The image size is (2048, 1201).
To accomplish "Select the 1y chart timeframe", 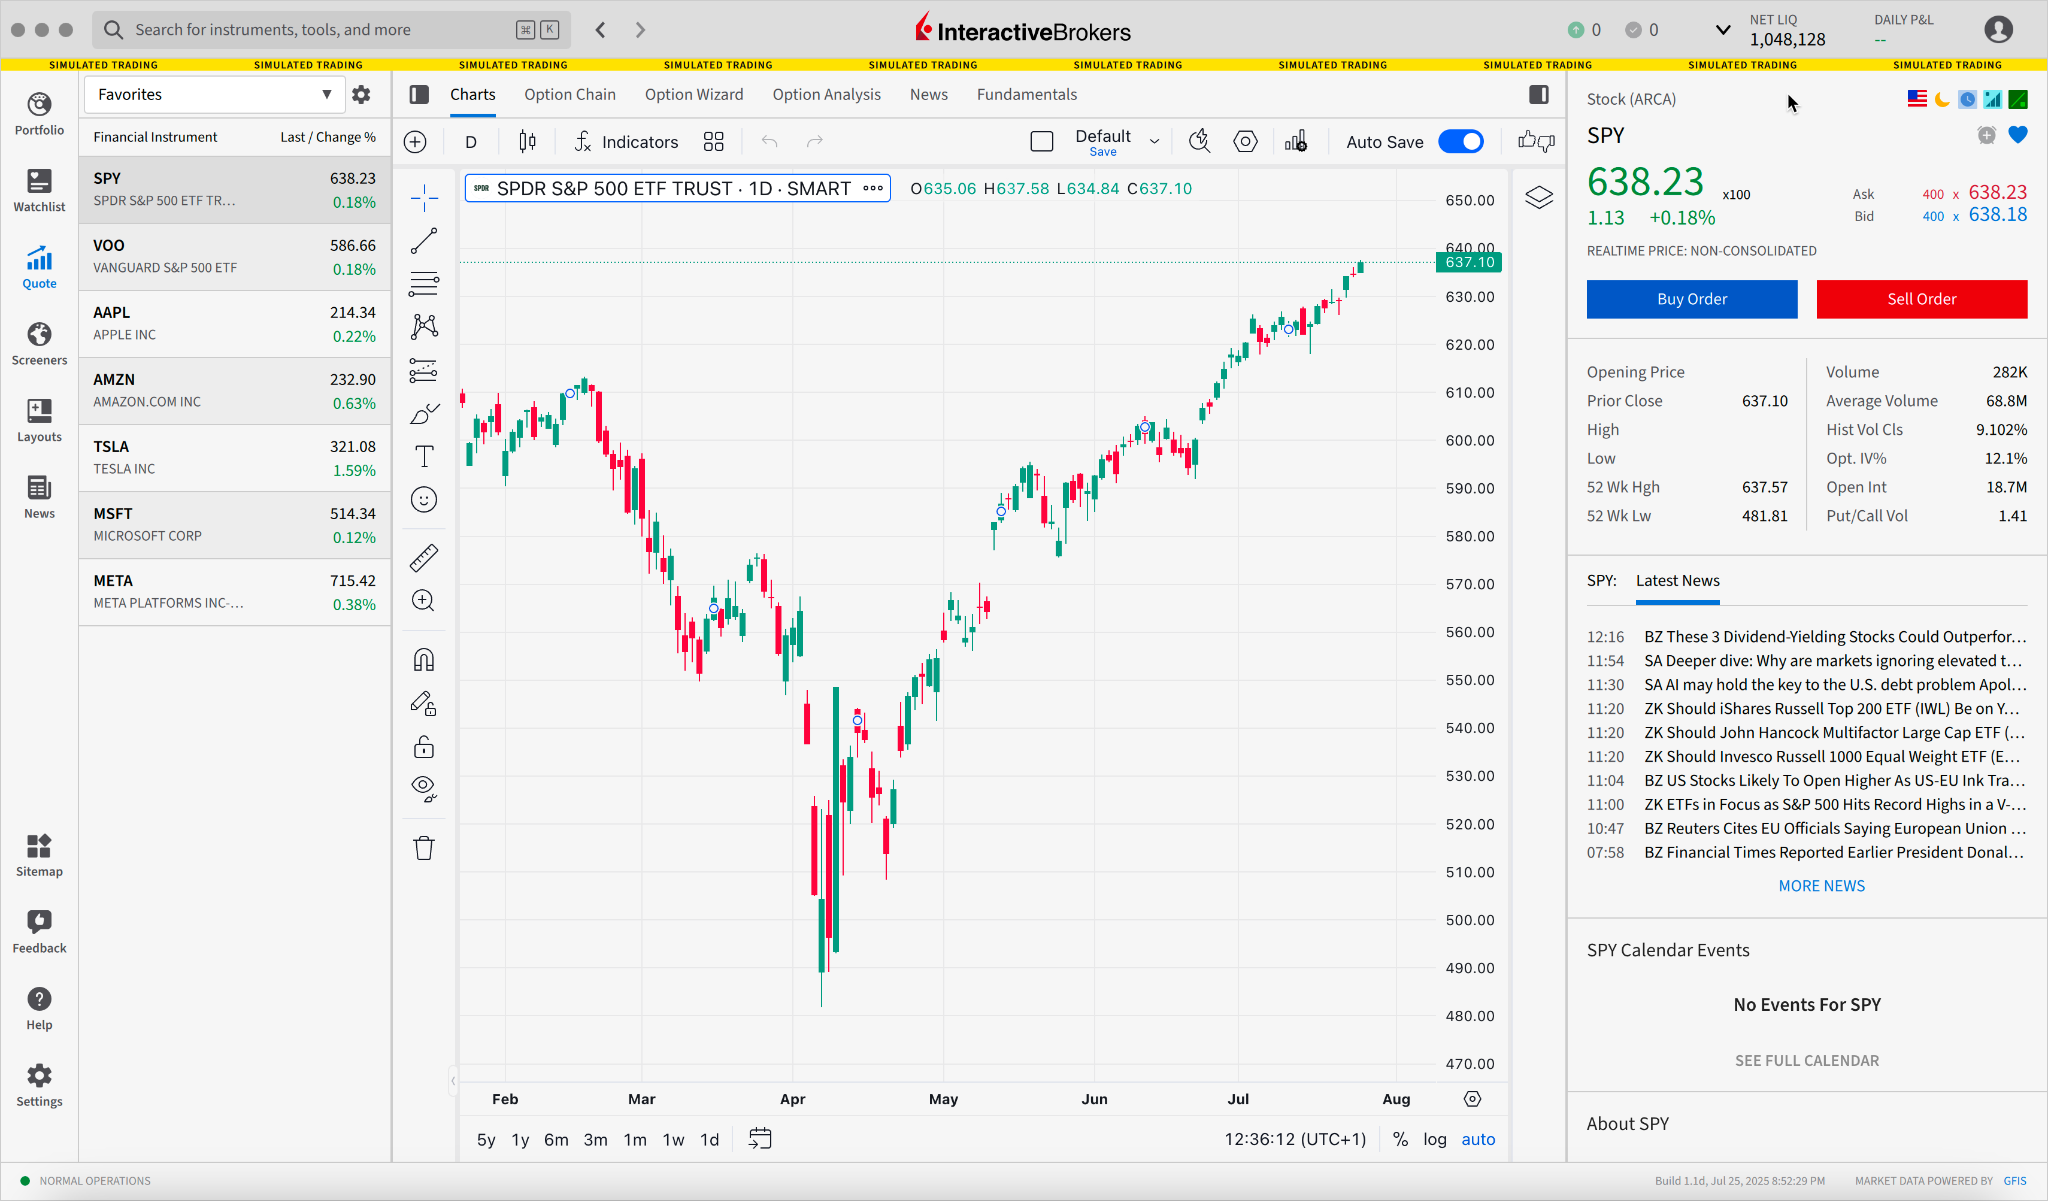I will click(520, 1139).
